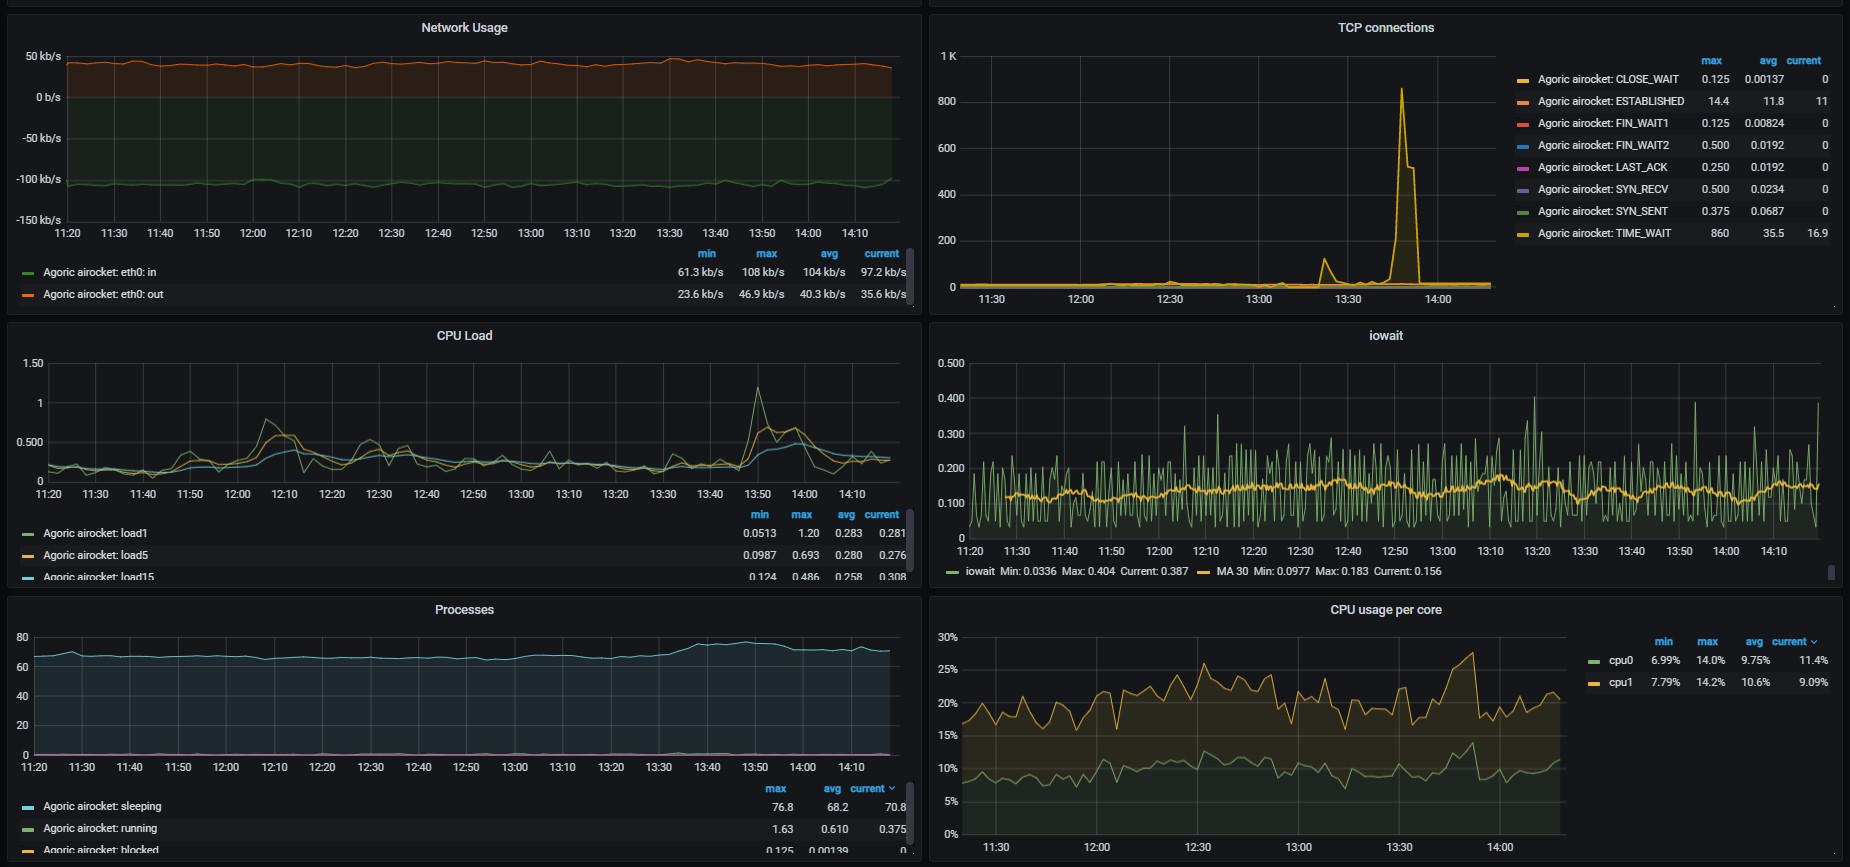This screenshot has height=867, width=1850.
Task: Sort Network Usage legend by min
Action: coord(706,254)
